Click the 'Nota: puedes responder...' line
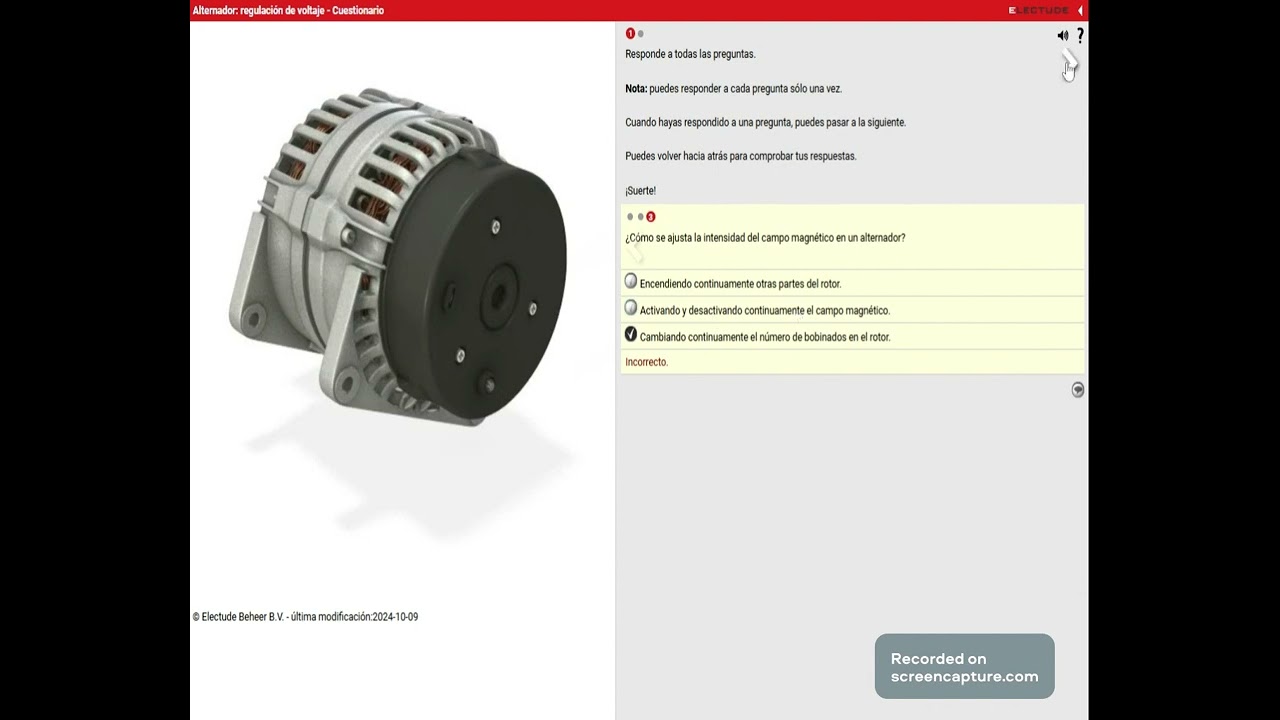Image resolution: width=1280 pixels, height=720 pixels. click(733, 89)
